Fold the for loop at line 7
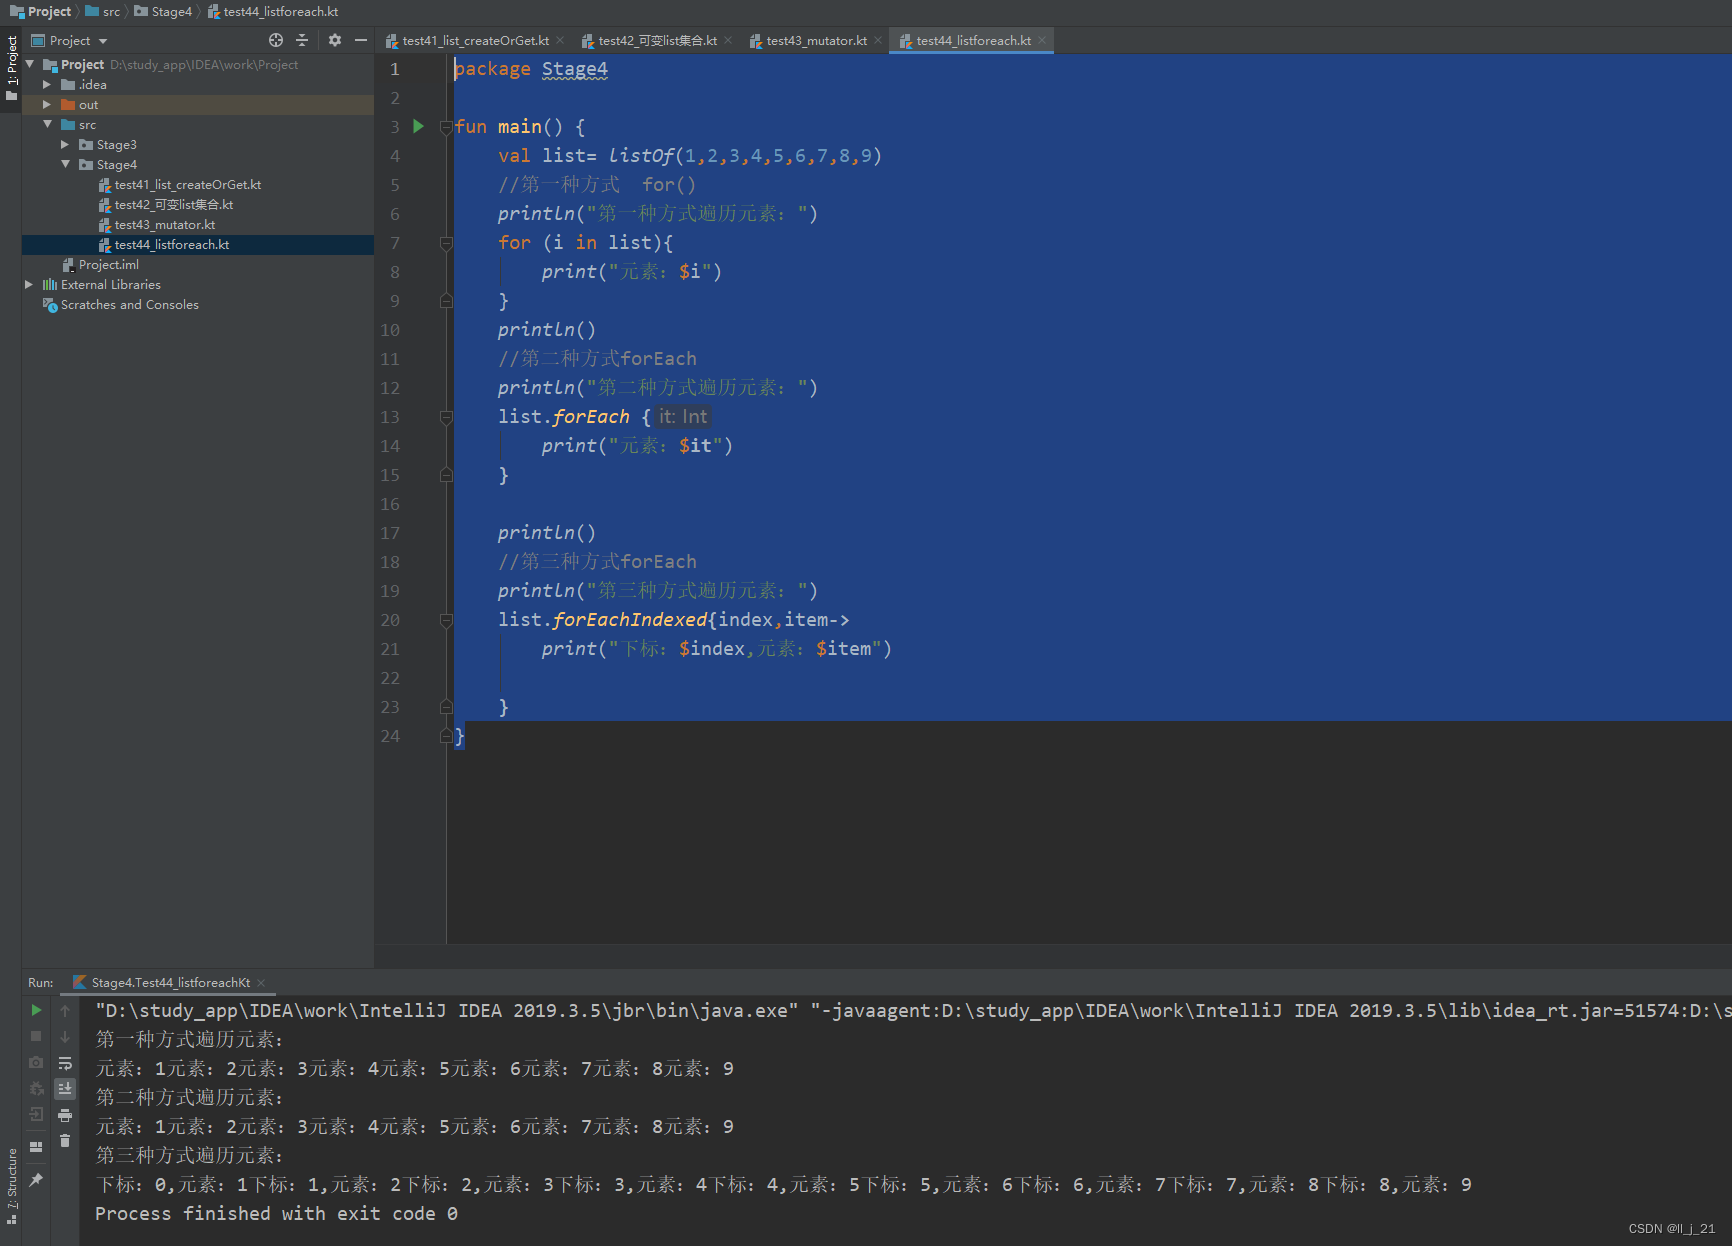The image size is (1732, 1246). [x=446, y=243]
